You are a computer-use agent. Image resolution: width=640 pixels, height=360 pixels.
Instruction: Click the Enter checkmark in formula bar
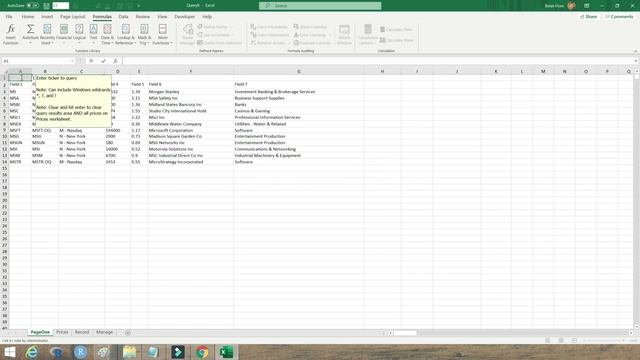pyautogui.click(x=103, y=61)
